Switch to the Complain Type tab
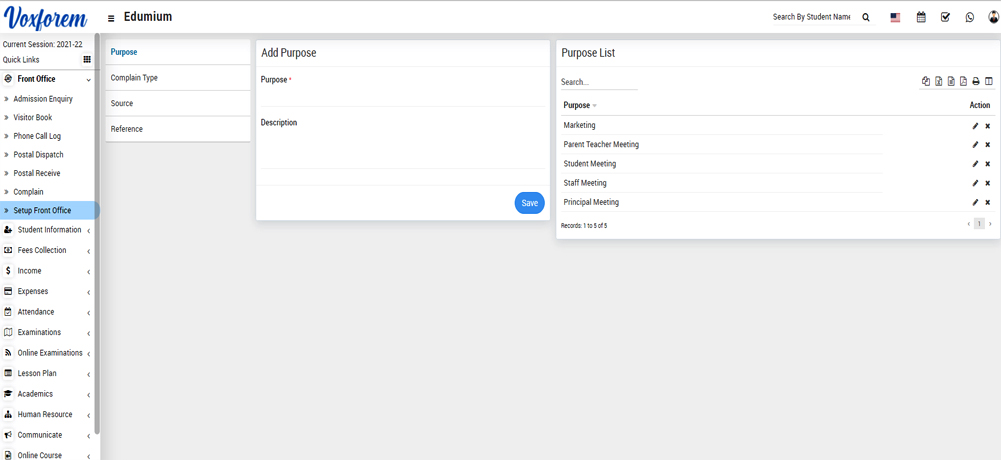Viewport: 1001px width, 460px height. [x=134, y=78]
